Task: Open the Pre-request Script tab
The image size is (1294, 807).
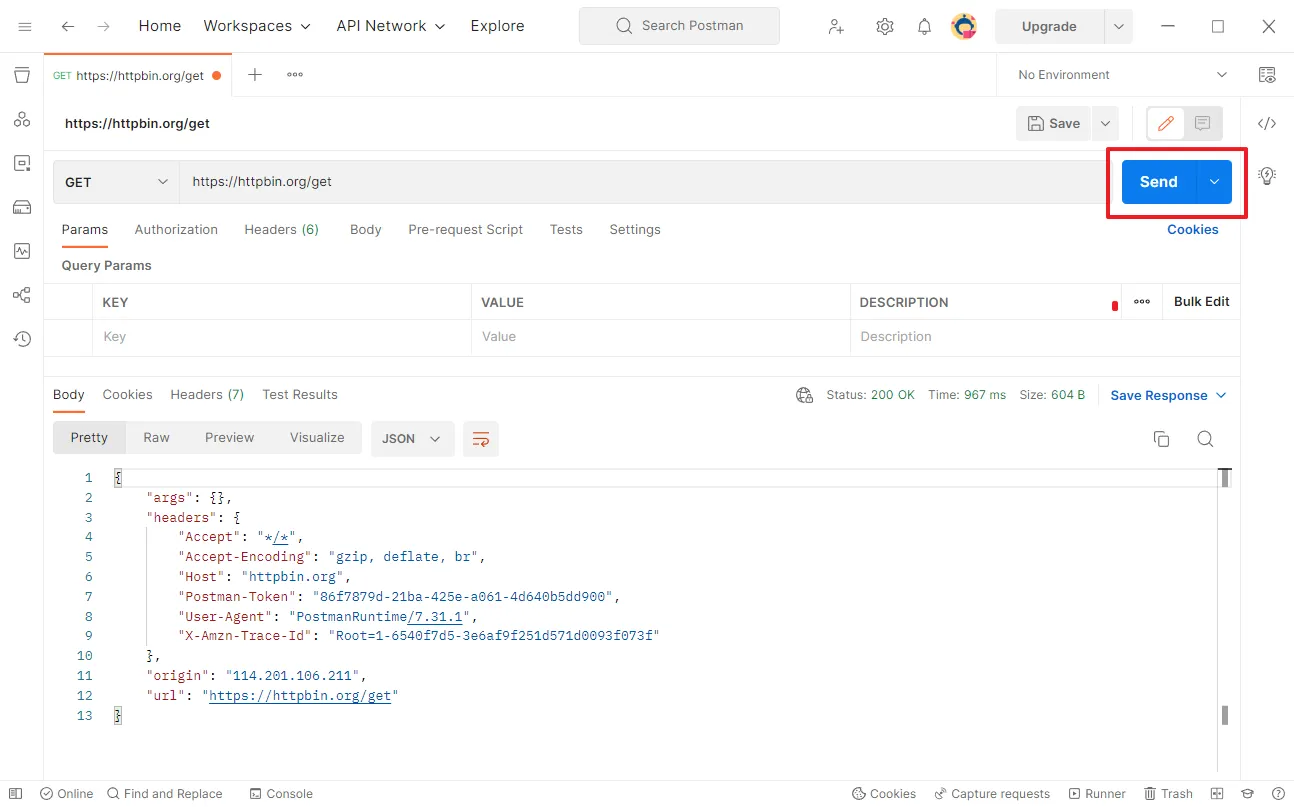Action: pos(466,230)
